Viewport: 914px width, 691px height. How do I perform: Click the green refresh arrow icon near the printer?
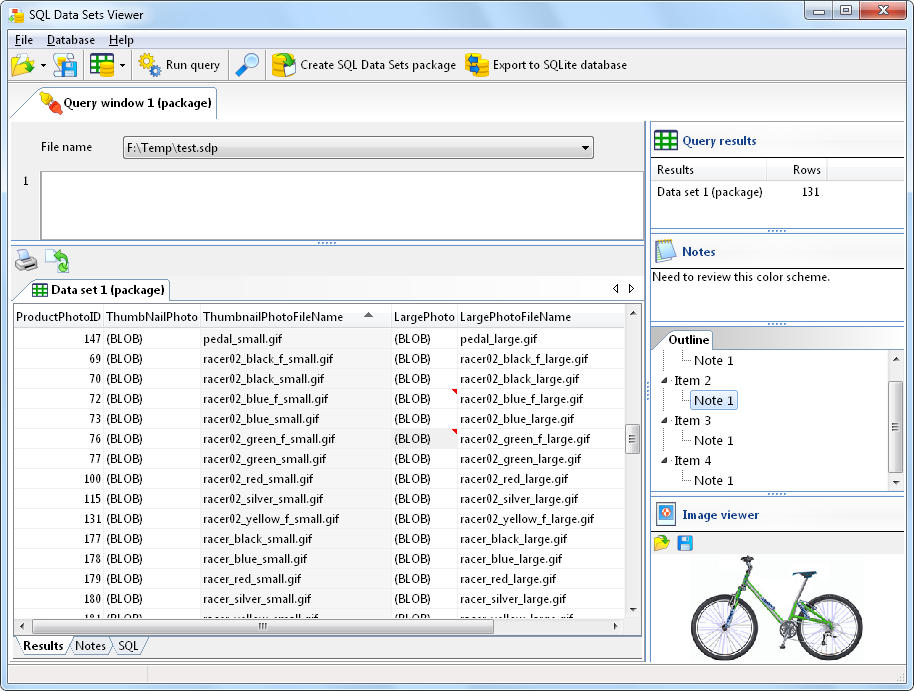tap(55, 260)
